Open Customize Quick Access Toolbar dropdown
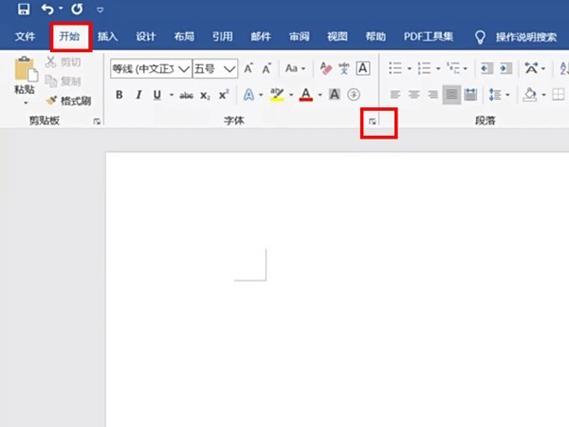This screenshot has height=427, width=569. (101, 10)
